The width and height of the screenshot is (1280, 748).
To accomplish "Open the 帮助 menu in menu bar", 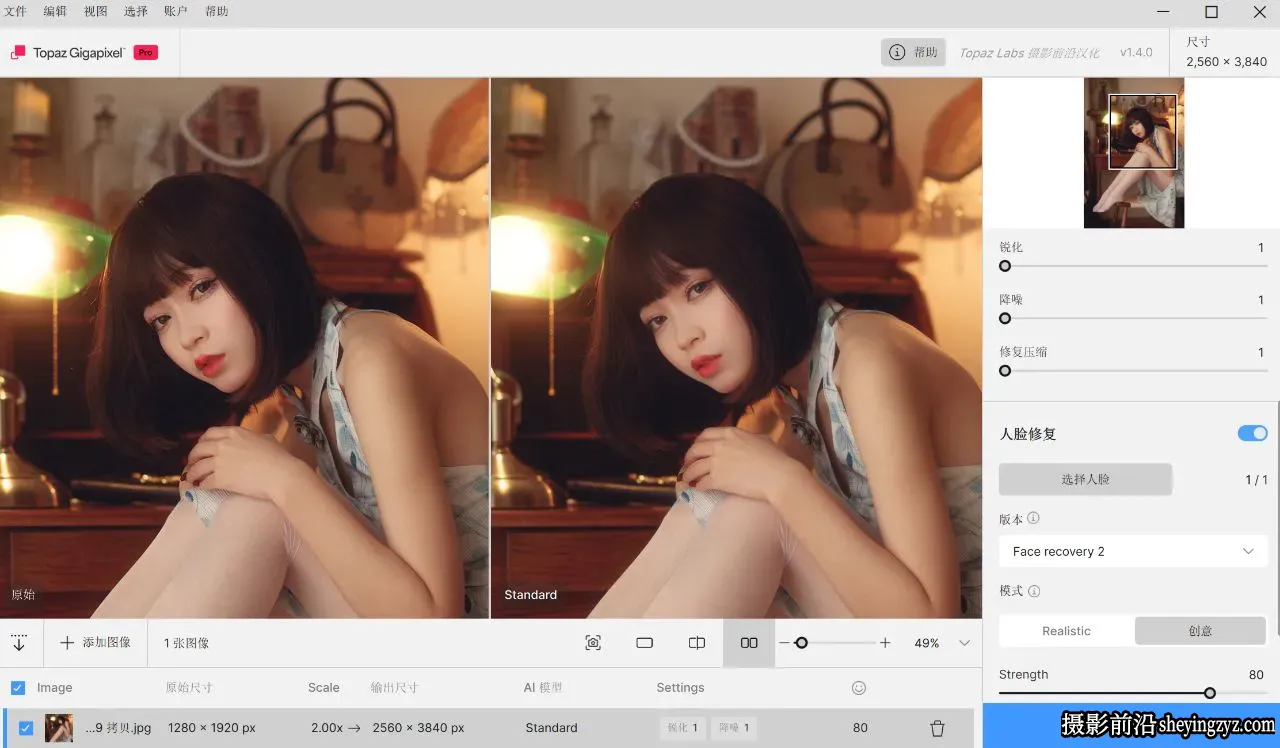I will tap(216, 12).
